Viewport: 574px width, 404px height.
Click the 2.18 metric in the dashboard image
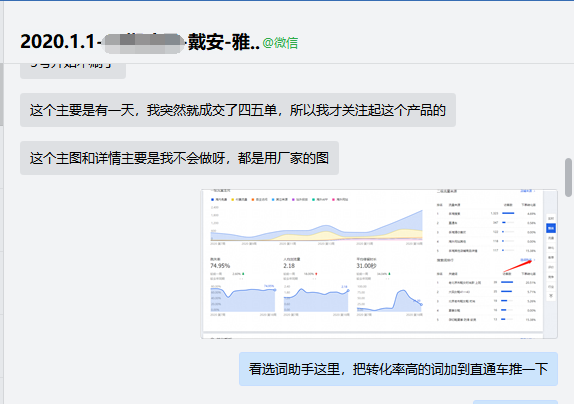289,266
